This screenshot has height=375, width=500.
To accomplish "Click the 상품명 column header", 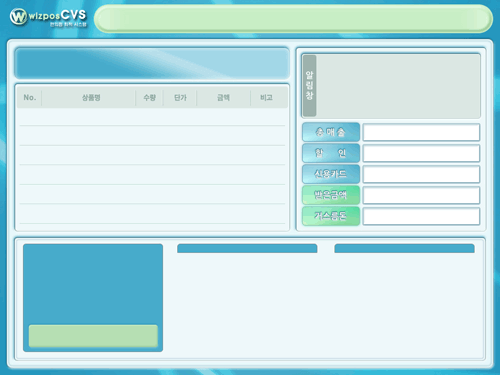I will pyautogui.click(x=91, y=98).
